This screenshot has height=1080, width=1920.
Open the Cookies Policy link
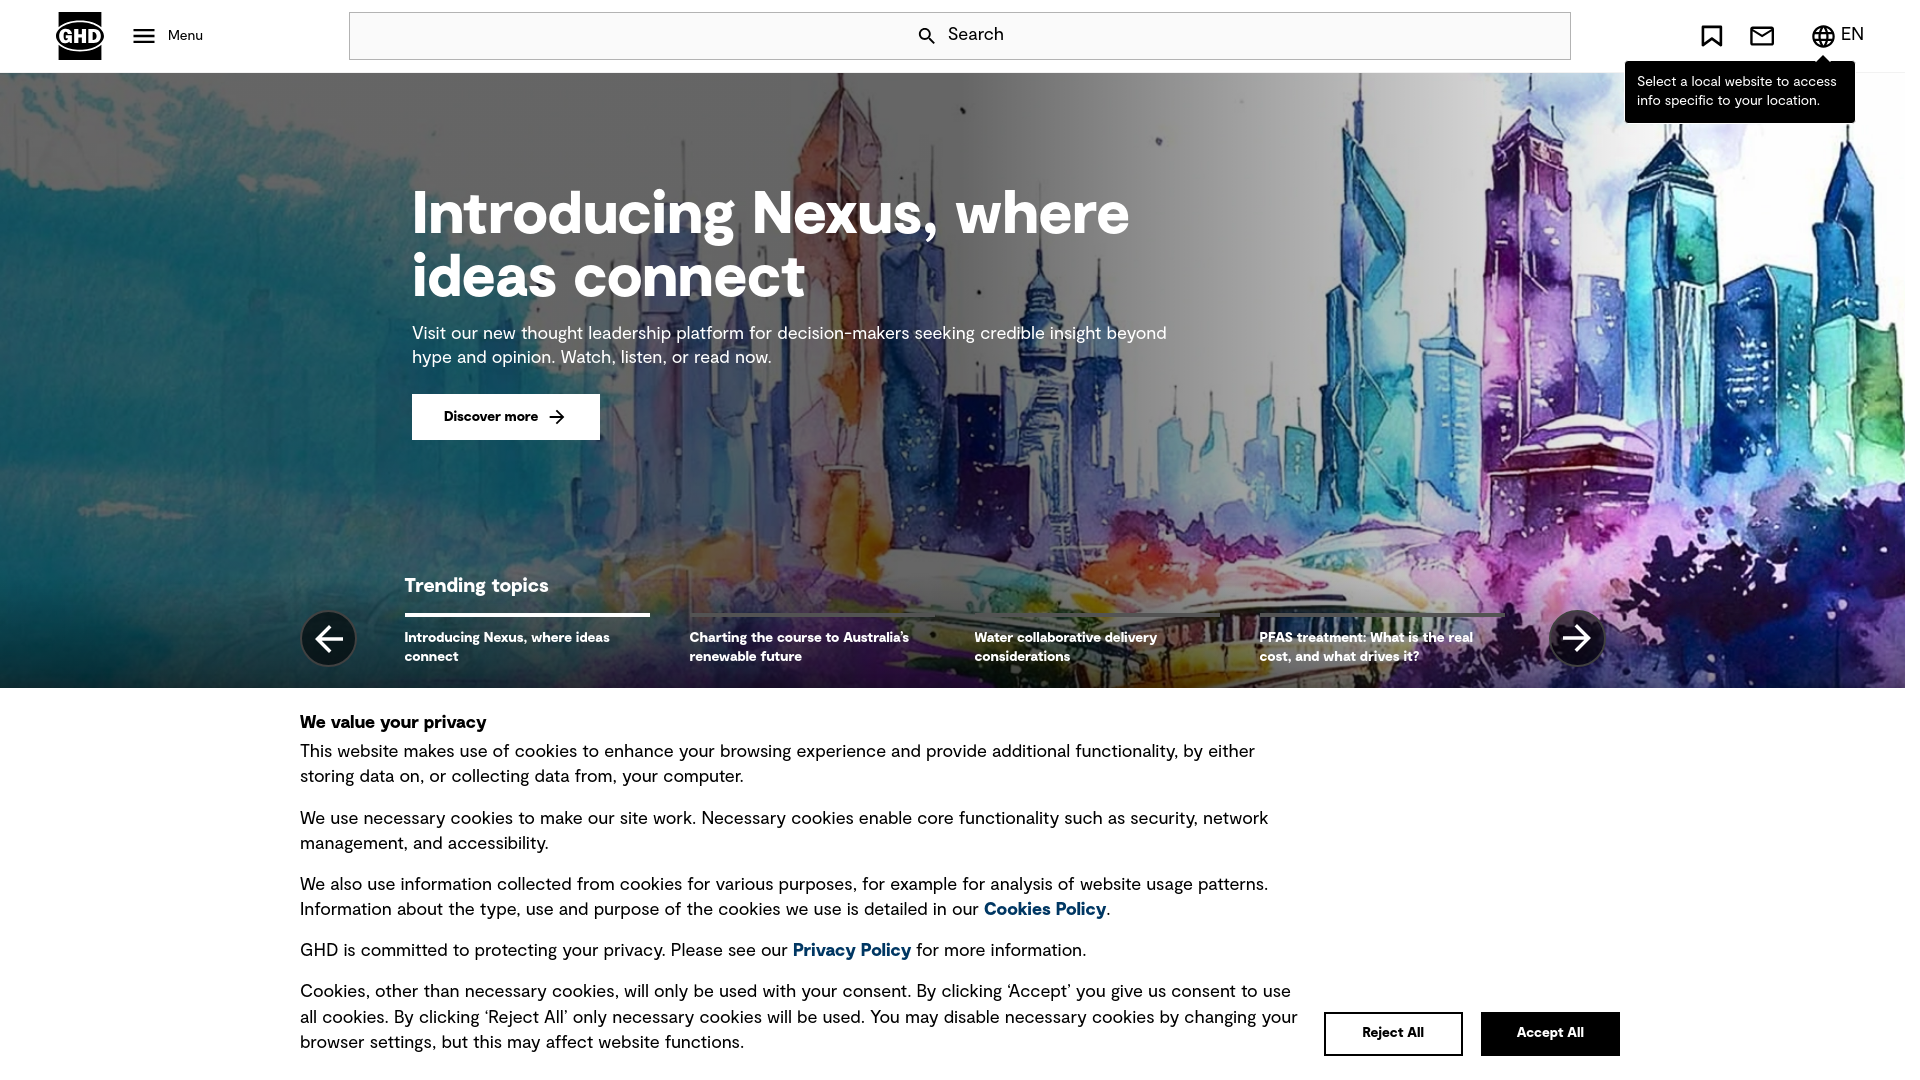pos(1044,909)
